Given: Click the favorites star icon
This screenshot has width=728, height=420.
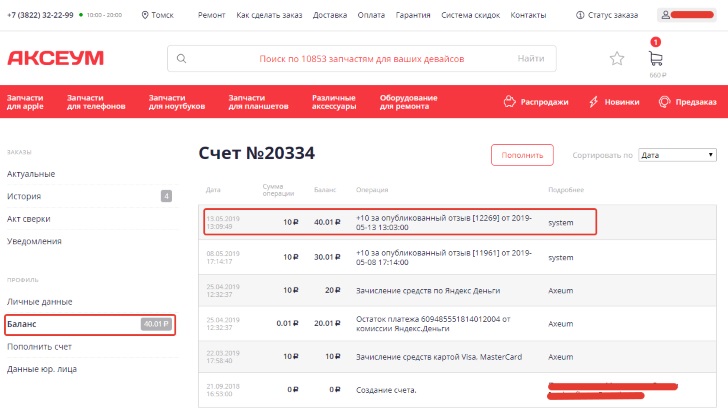Looking at the screenshot, I should point(617,59).
